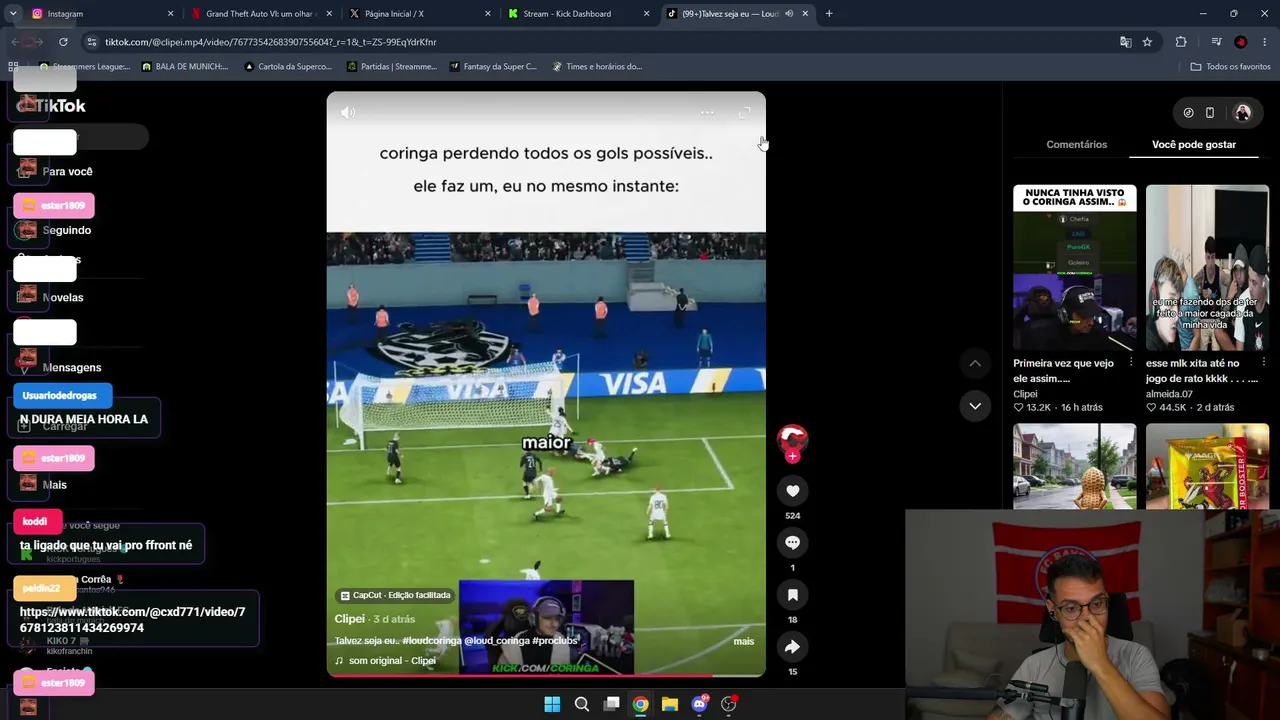Screen dimensions: 1280x720
Task: Expand the video description with 'mais'
Action: click(x=743, y=641)
